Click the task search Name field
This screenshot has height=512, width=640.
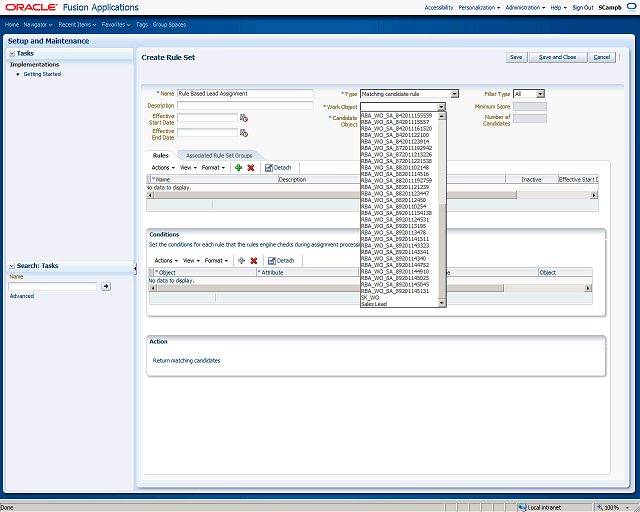tap(53, 286)
